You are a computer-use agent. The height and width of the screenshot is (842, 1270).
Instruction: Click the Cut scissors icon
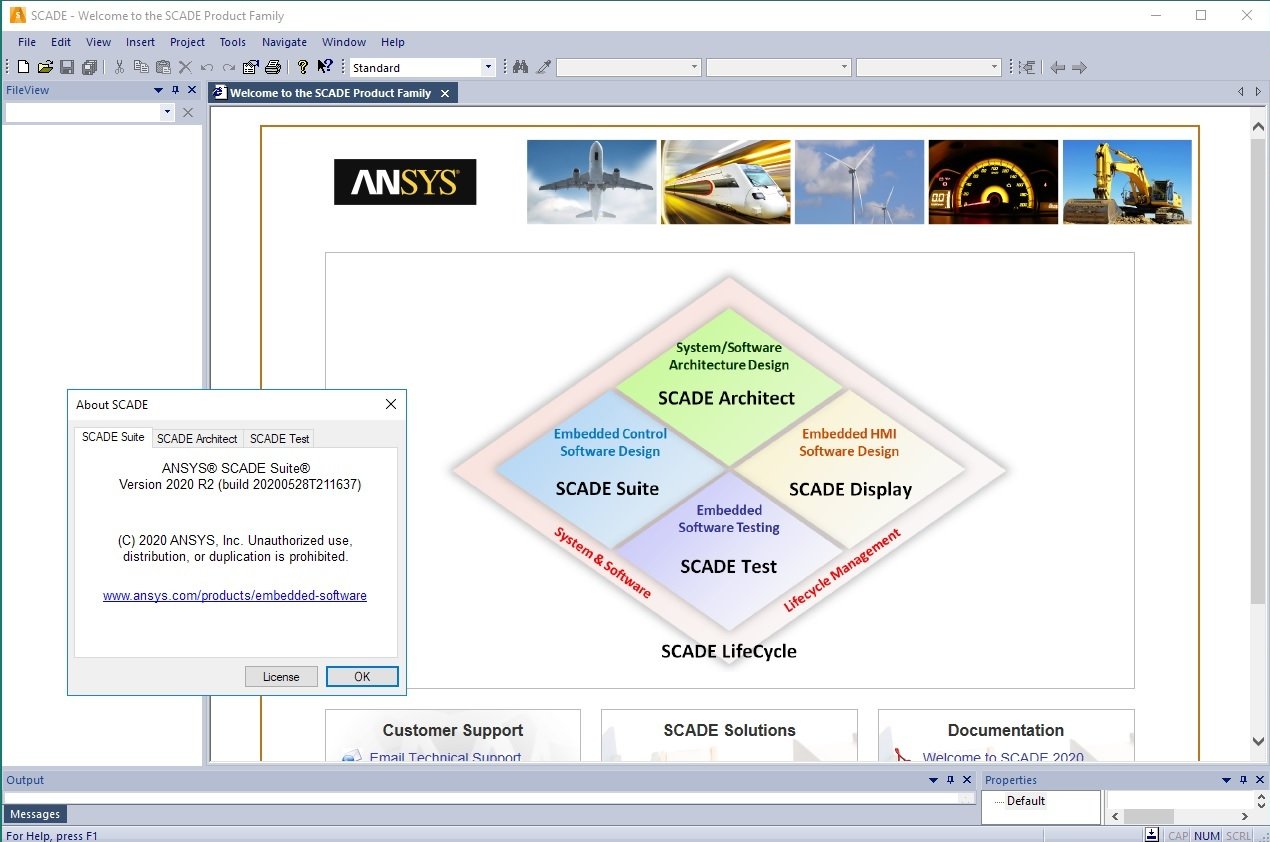119,67
